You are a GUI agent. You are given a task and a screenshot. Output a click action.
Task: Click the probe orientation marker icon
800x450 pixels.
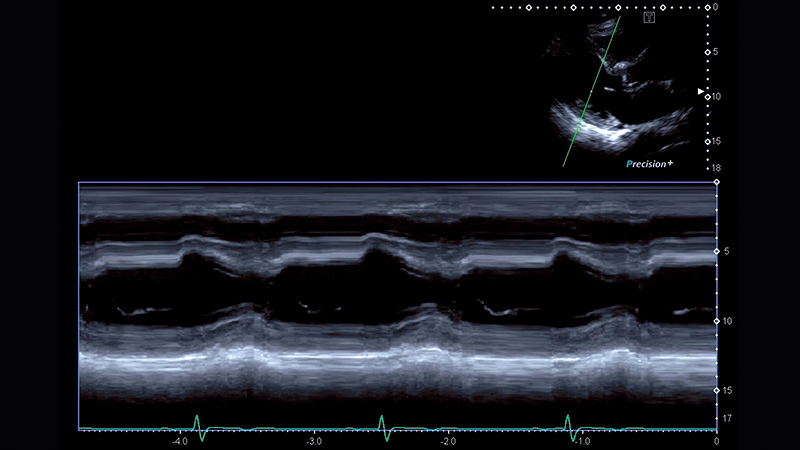pos(649,17)
